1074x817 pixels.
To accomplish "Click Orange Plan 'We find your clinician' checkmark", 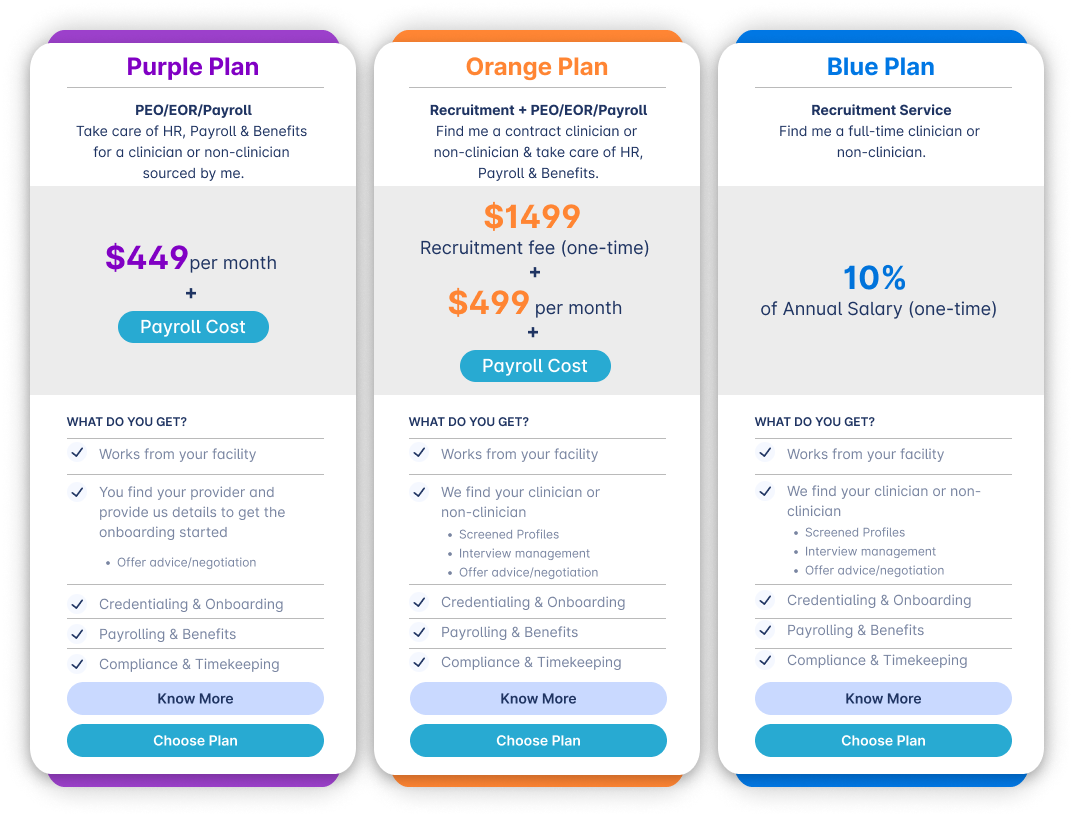I will pyautogui.click(x=419, y=492).
